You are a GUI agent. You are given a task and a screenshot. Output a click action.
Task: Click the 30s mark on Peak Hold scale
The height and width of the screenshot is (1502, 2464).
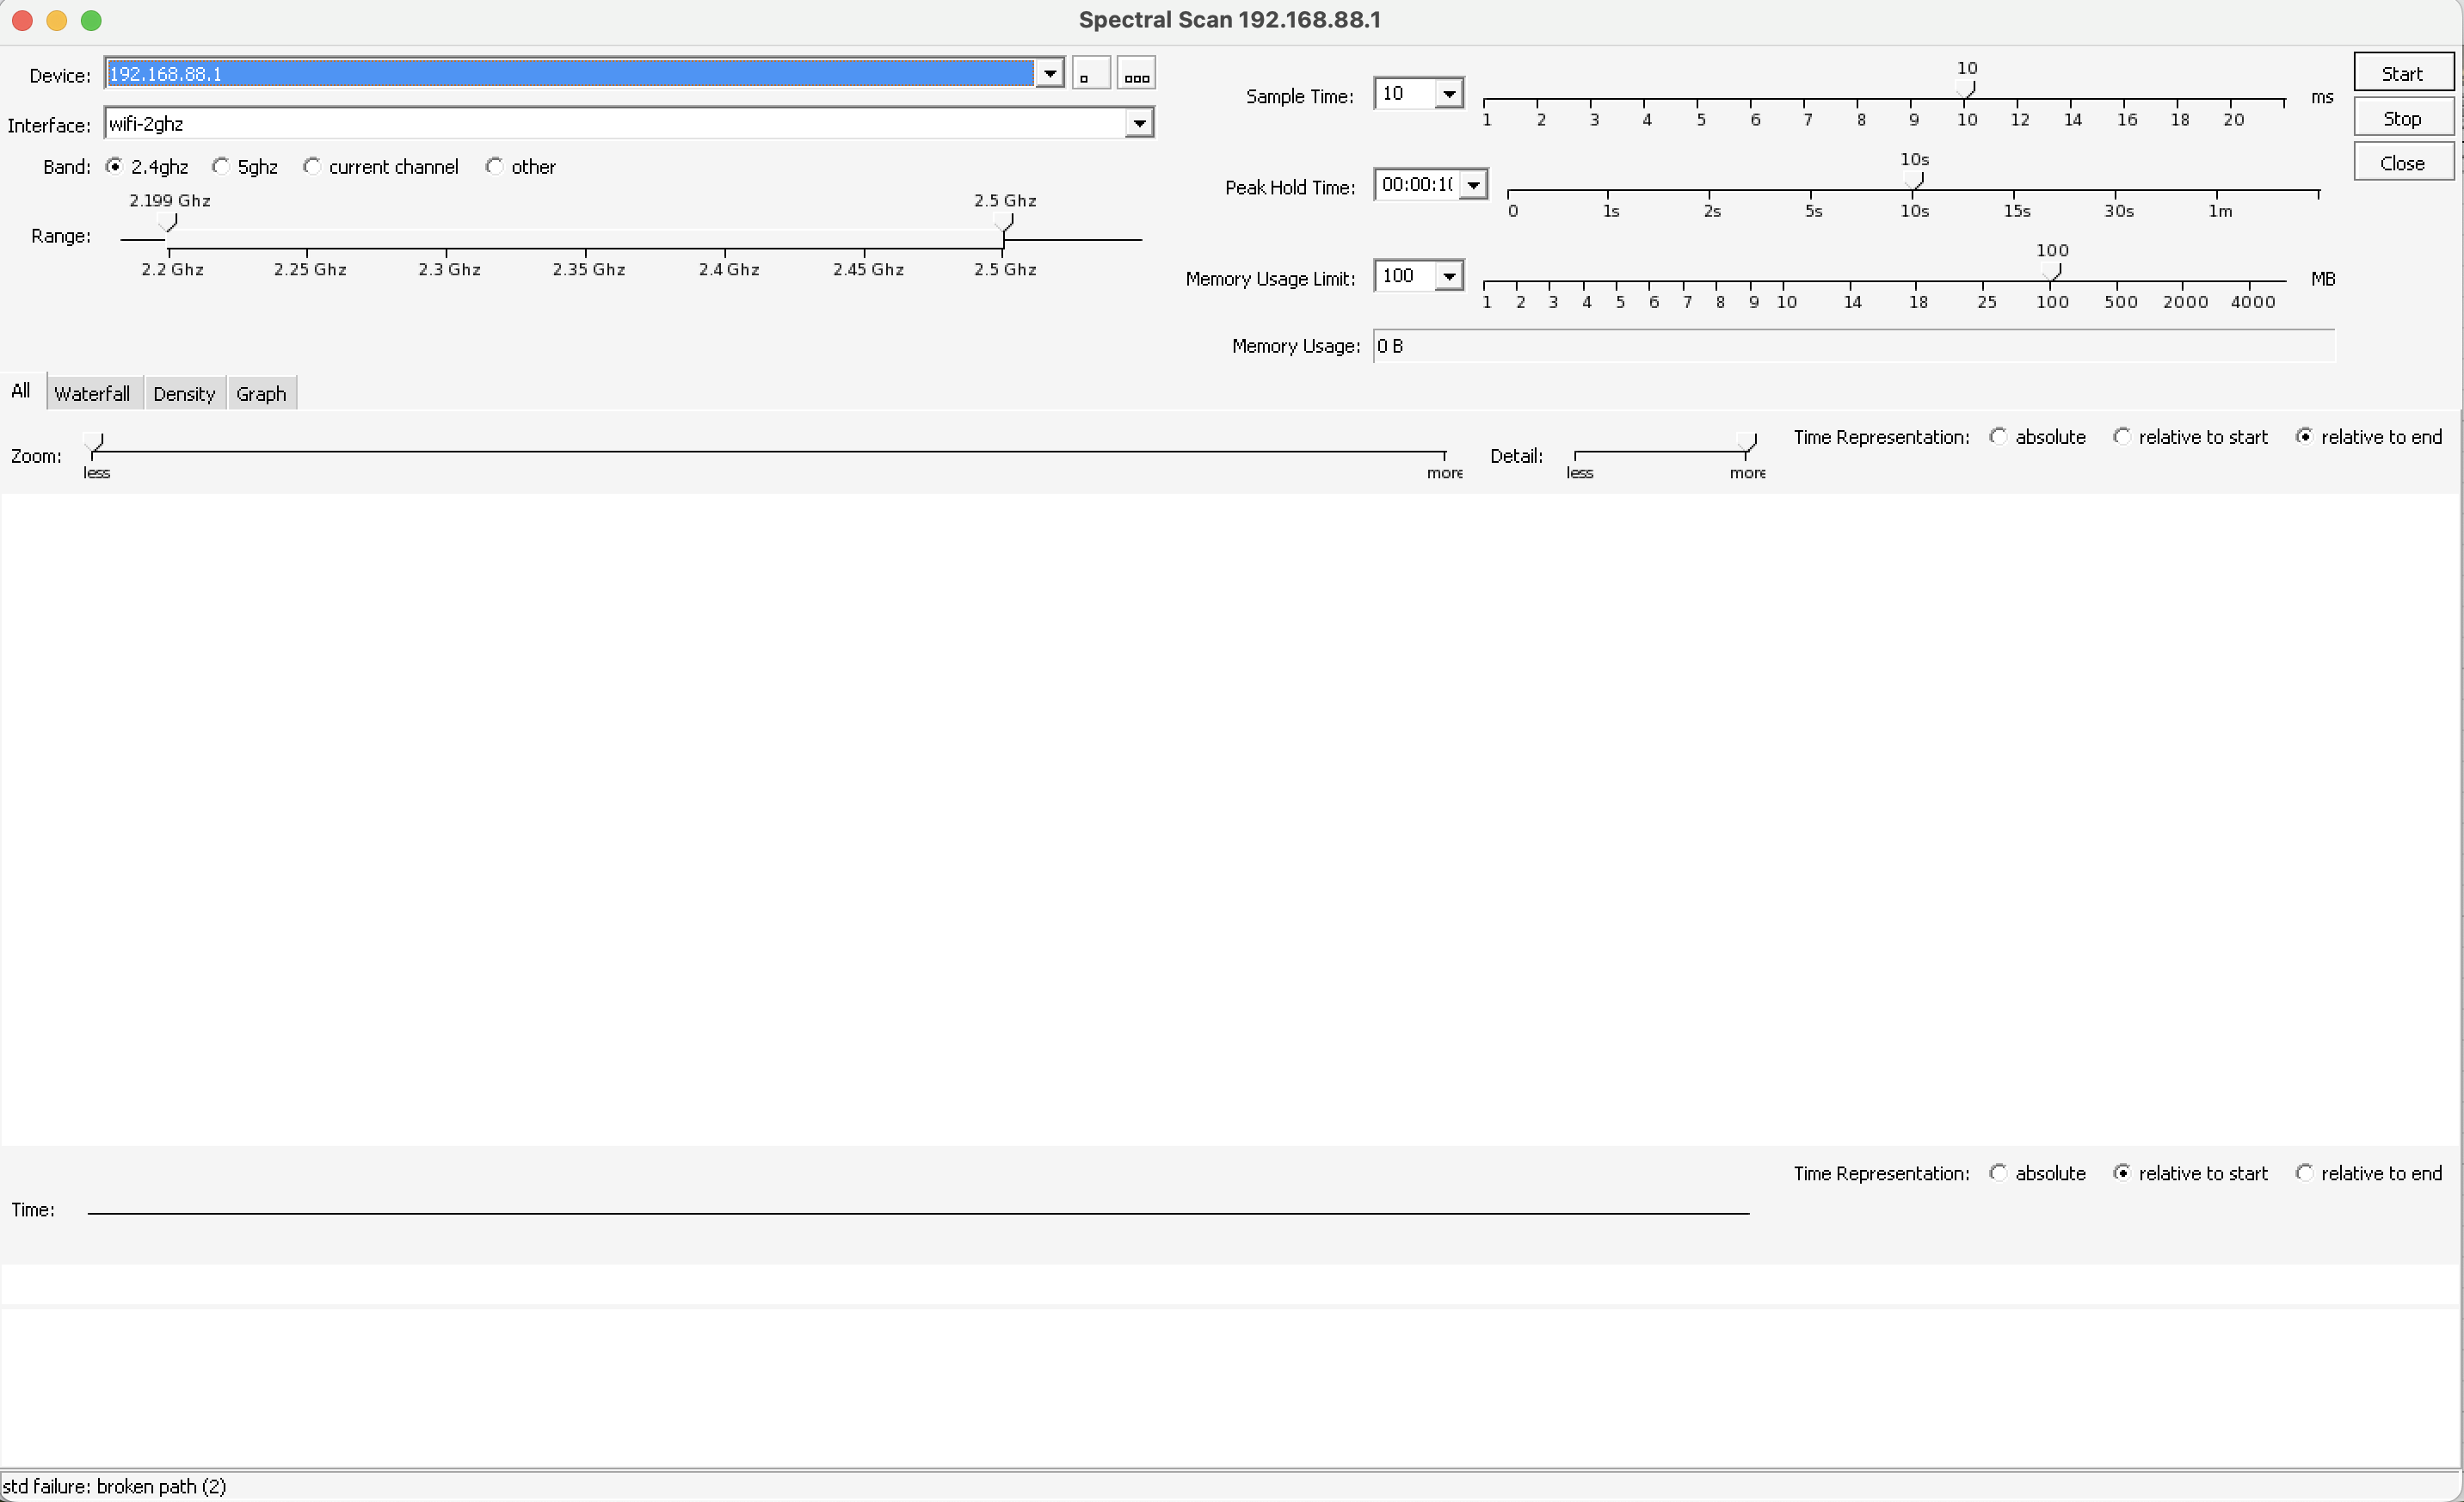(2118, 211)
